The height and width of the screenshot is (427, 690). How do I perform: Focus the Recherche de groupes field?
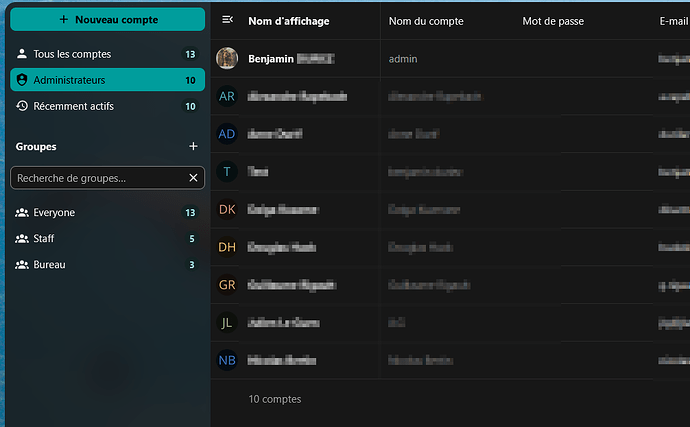99,178
